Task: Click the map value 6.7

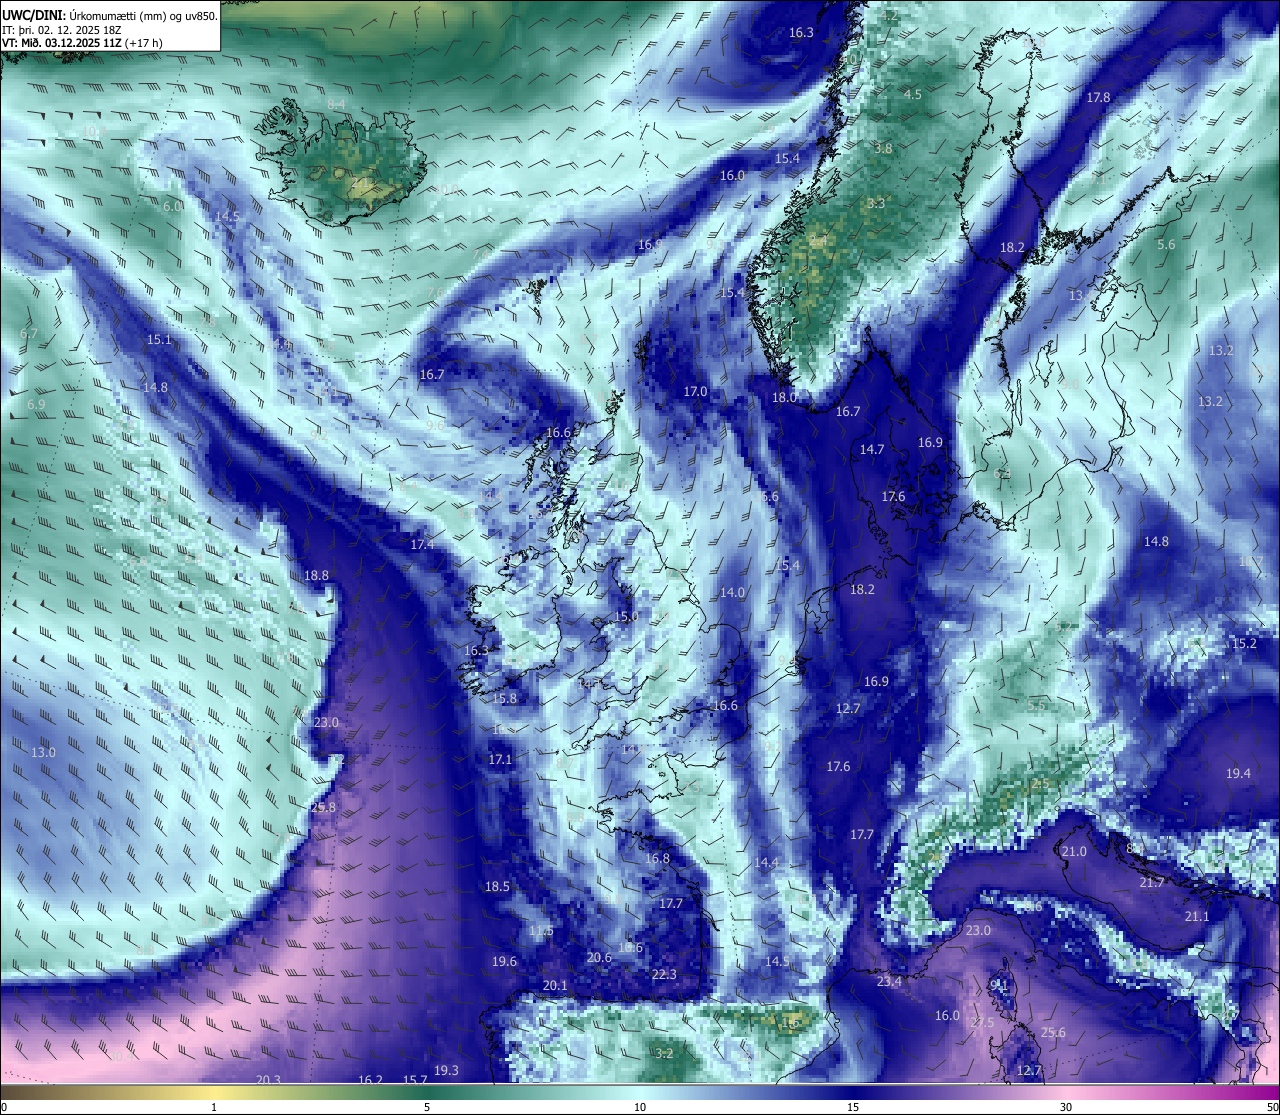Action: point(28,333)
